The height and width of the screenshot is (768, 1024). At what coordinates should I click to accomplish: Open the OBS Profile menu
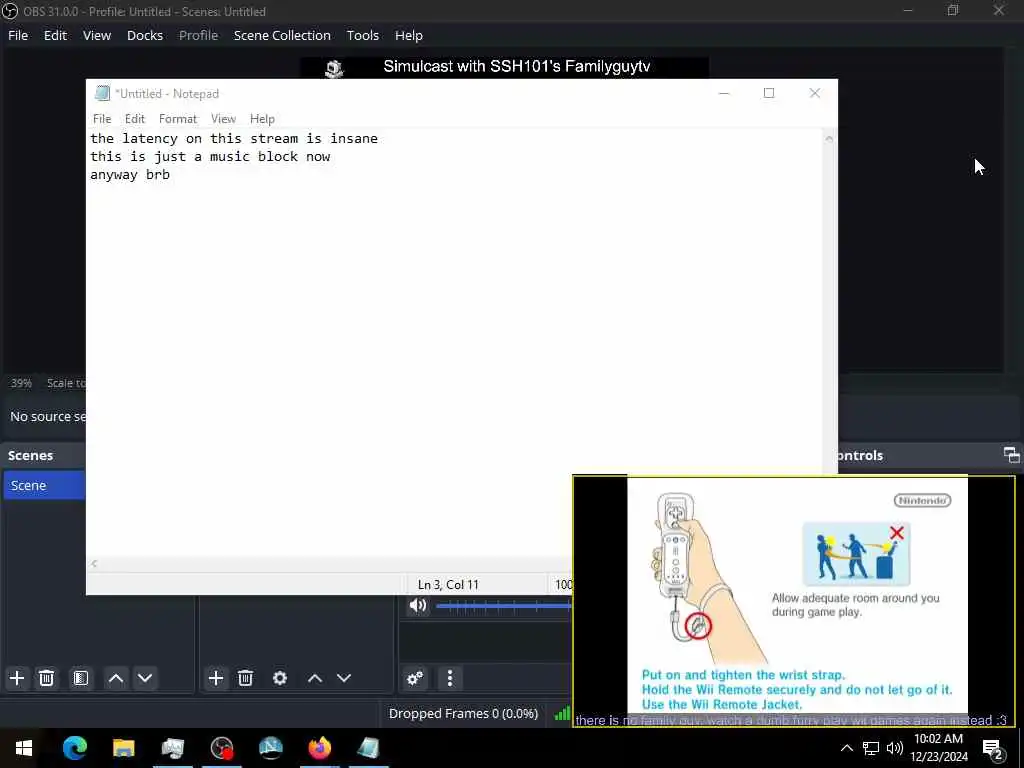199,35
